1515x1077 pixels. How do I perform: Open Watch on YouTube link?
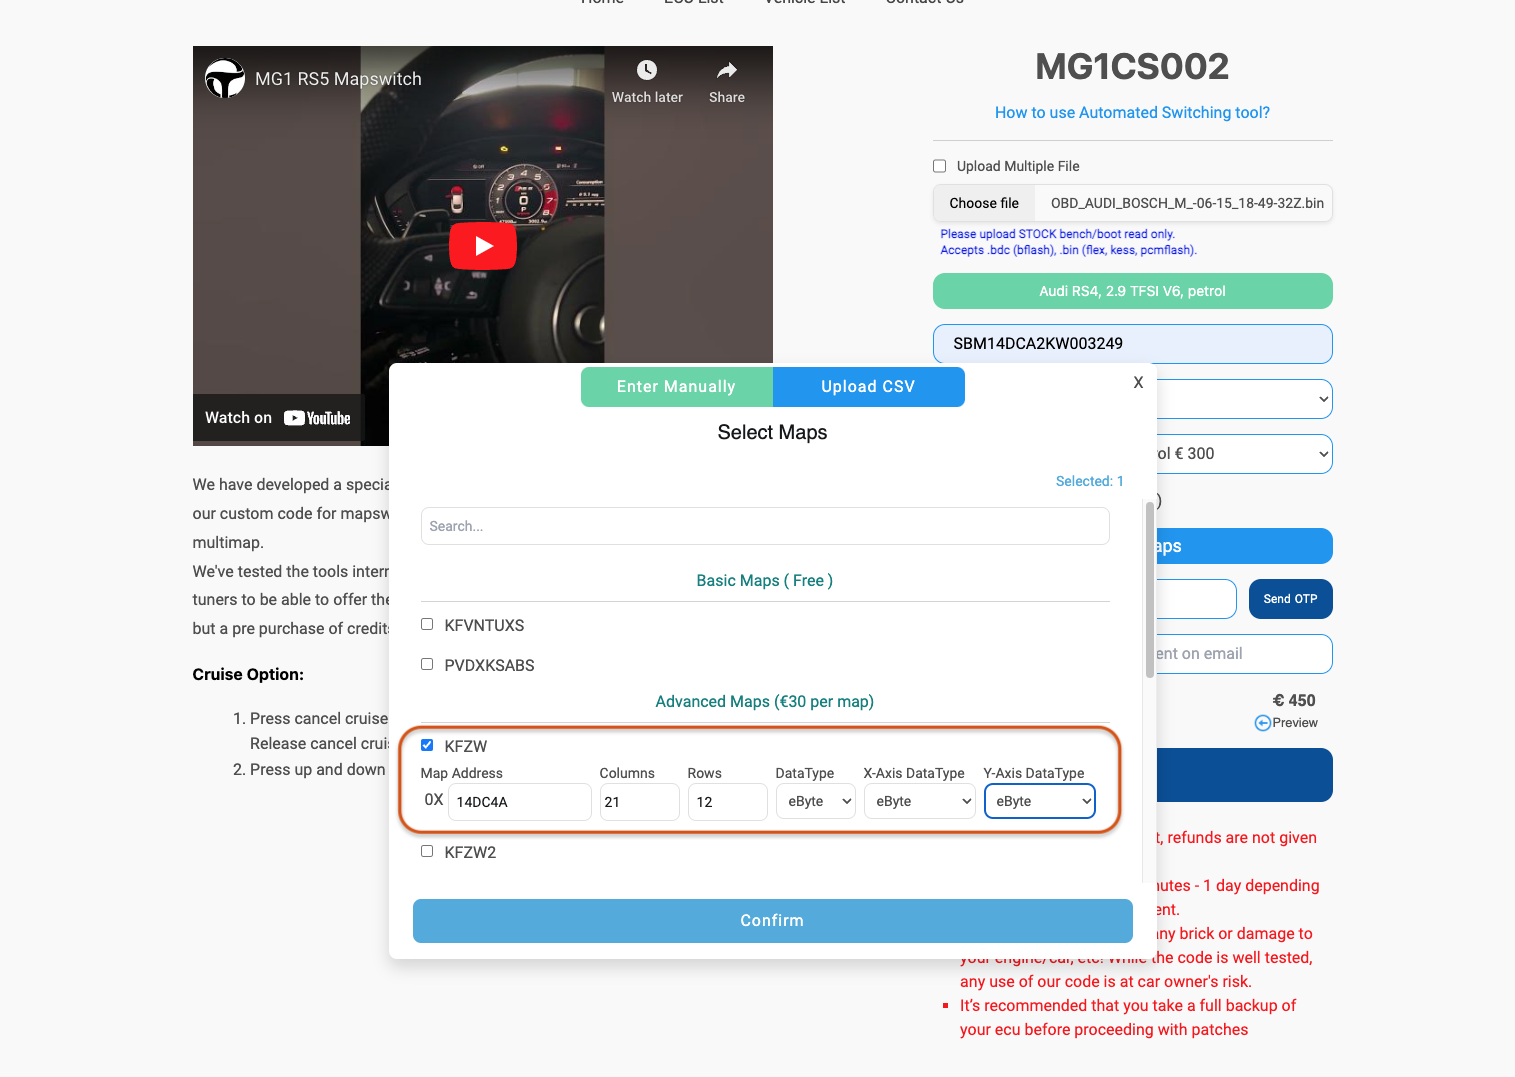coord(277,418)
